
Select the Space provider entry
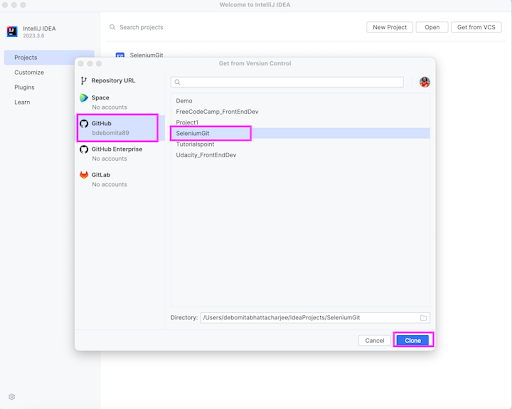point(120,102)
